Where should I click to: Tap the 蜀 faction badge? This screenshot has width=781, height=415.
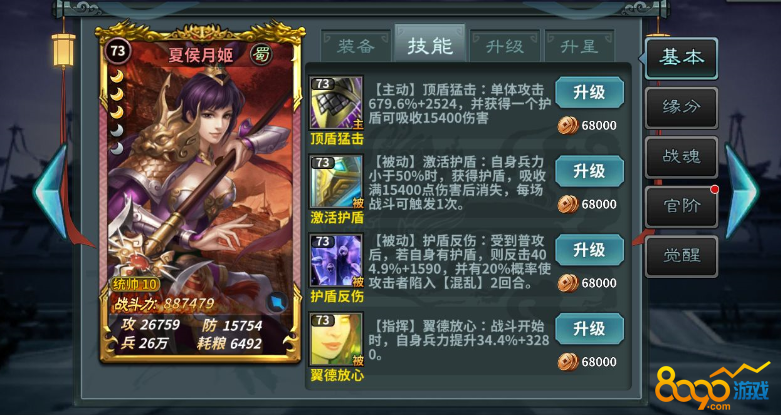[x=262, y=54]
